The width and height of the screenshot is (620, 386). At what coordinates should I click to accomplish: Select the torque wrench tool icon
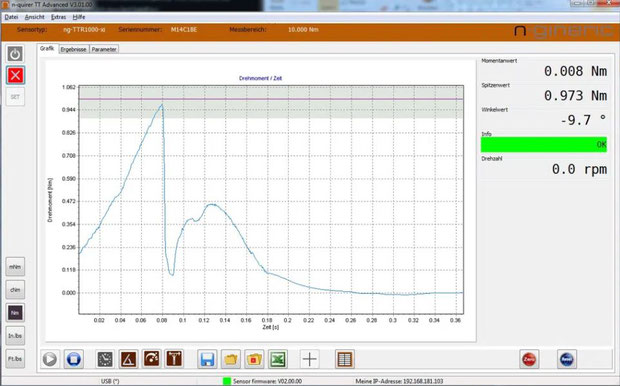click(174, 359)
